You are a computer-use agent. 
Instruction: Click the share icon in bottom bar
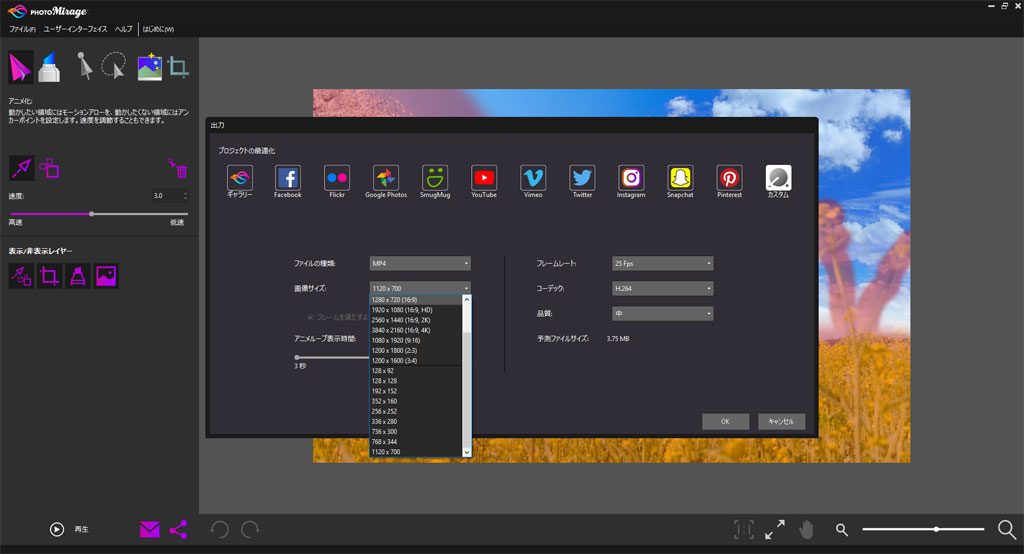179,530
